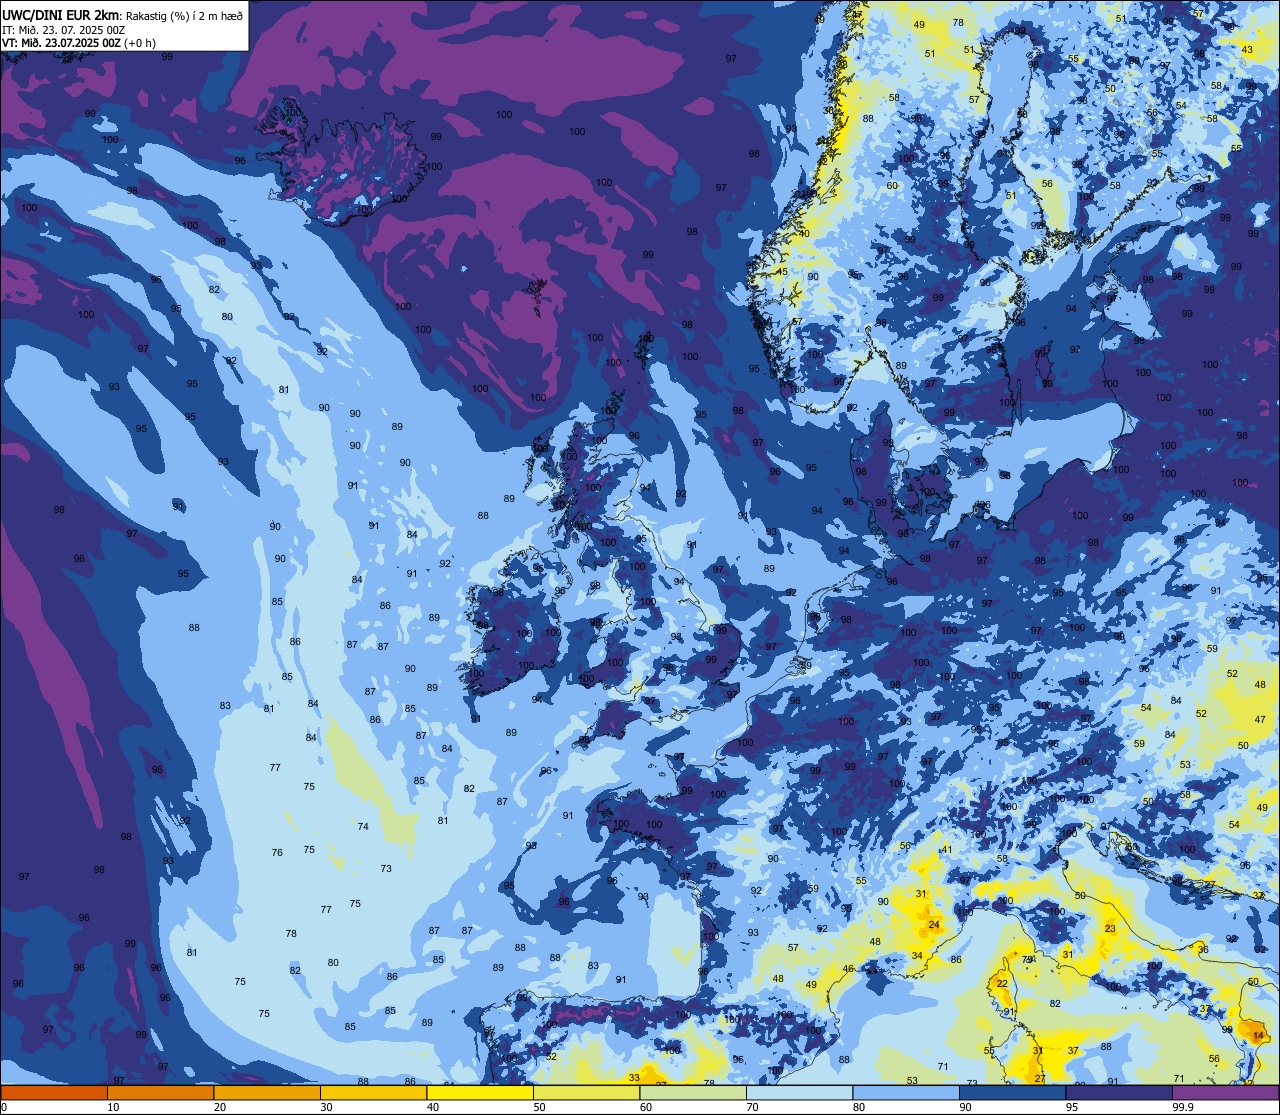Click the legend scale label "20"
This screenshot has height=1115, width=1280.
click(220, 1107)
